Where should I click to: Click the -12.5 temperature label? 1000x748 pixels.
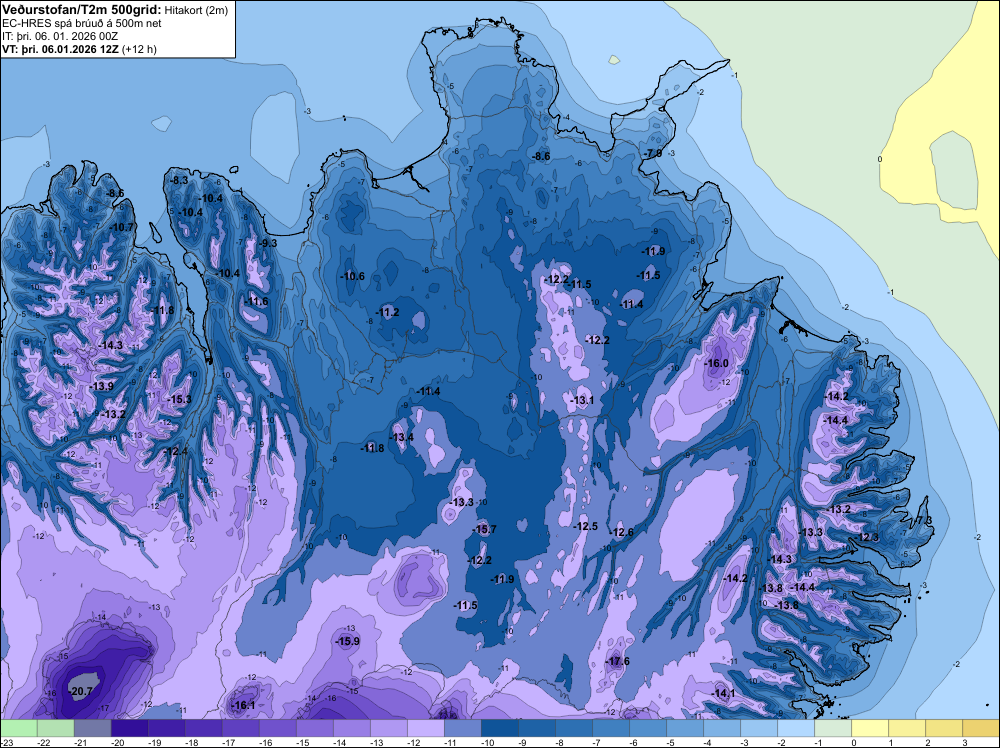[x=585, y=527]
